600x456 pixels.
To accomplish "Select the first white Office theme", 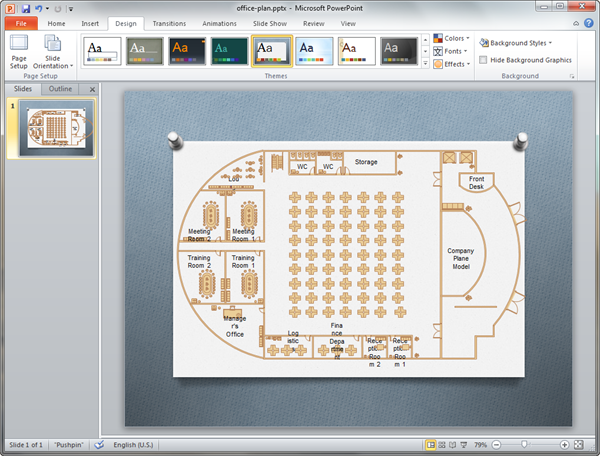I will click(x=102, y=50).
